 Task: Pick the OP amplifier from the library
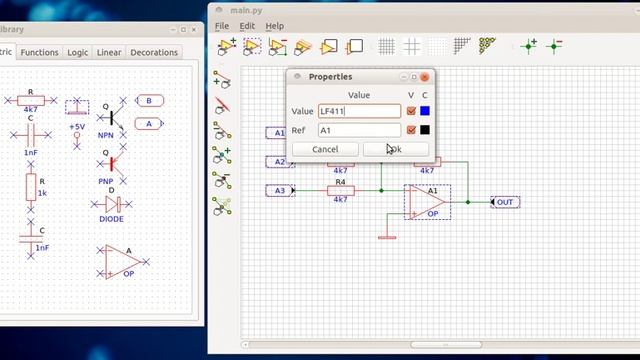[122, 262]
